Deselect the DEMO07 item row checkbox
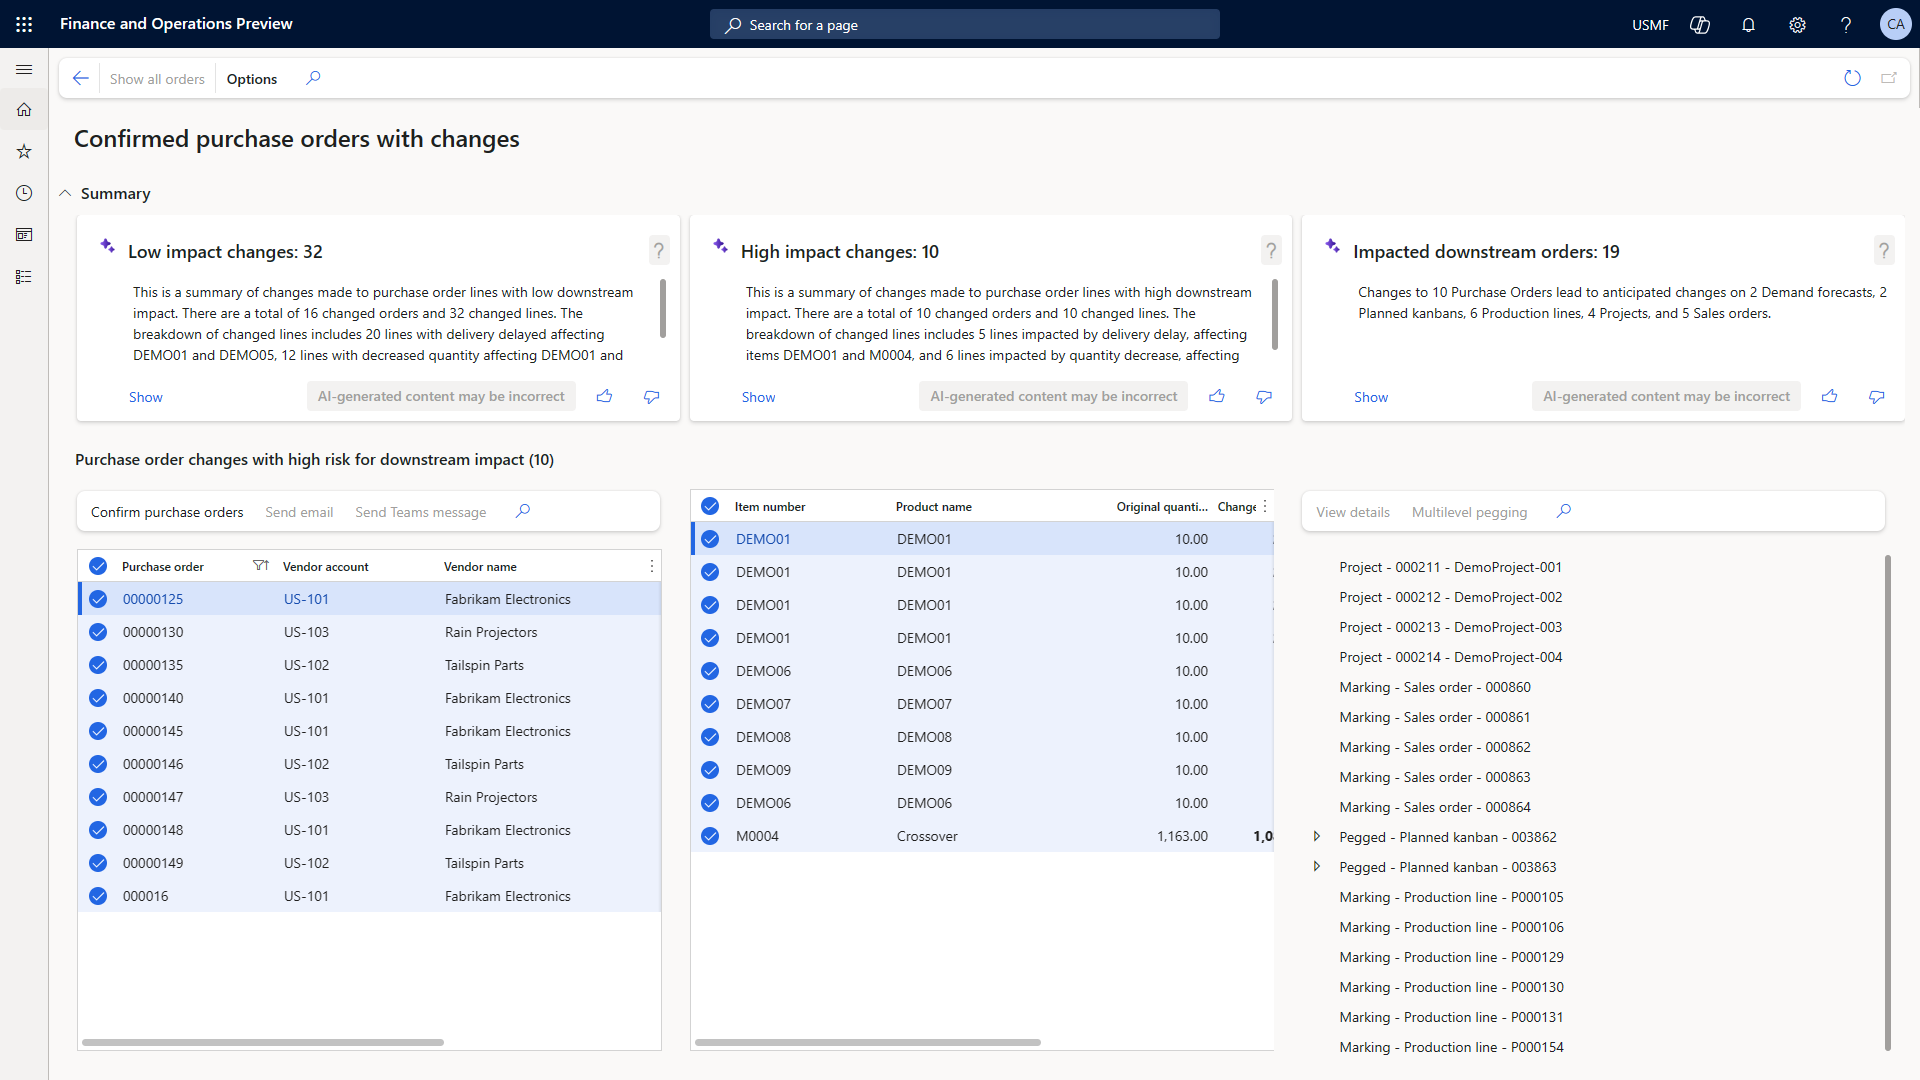1920x1080 pixels. pos(710,704)
